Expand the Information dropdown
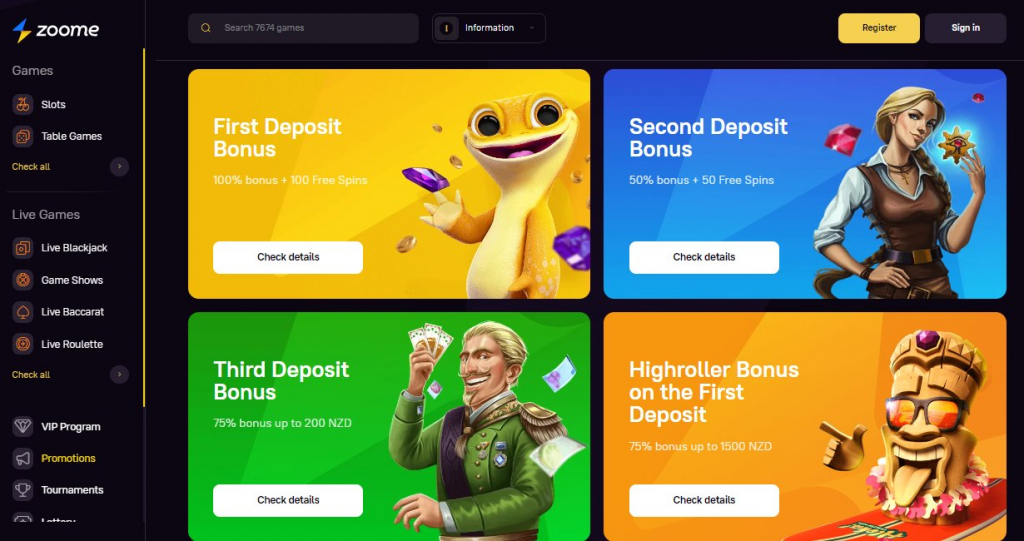Screen dimensions: 1024x541 [x=488, y=28]
